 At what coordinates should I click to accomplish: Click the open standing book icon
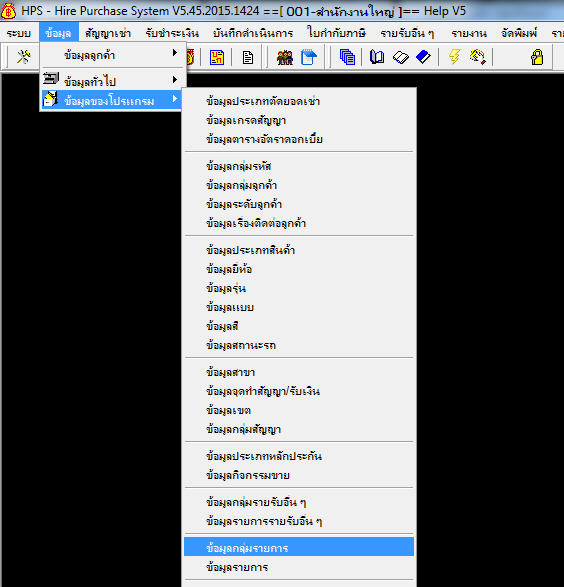[x=377, y=57]
